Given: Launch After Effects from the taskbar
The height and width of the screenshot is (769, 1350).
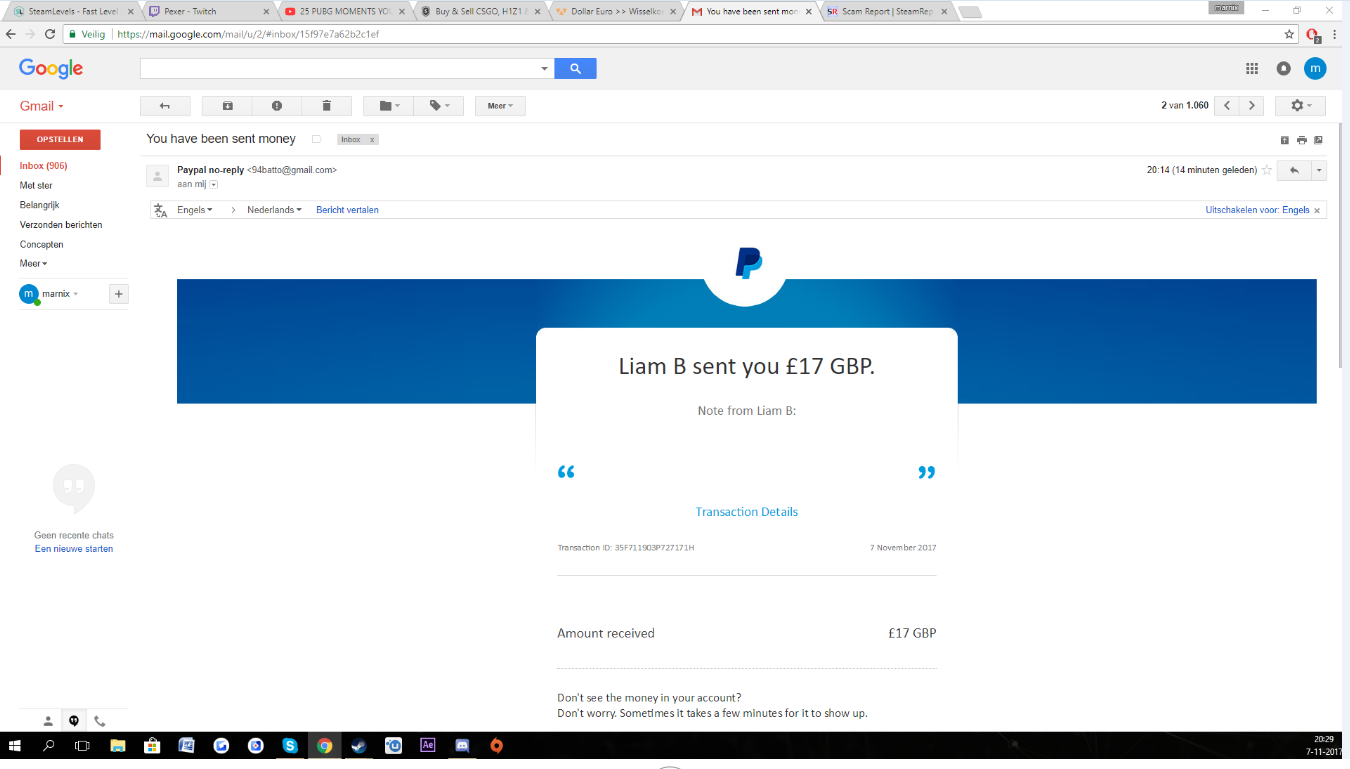Looking at the screenshot, I should 428,745.
